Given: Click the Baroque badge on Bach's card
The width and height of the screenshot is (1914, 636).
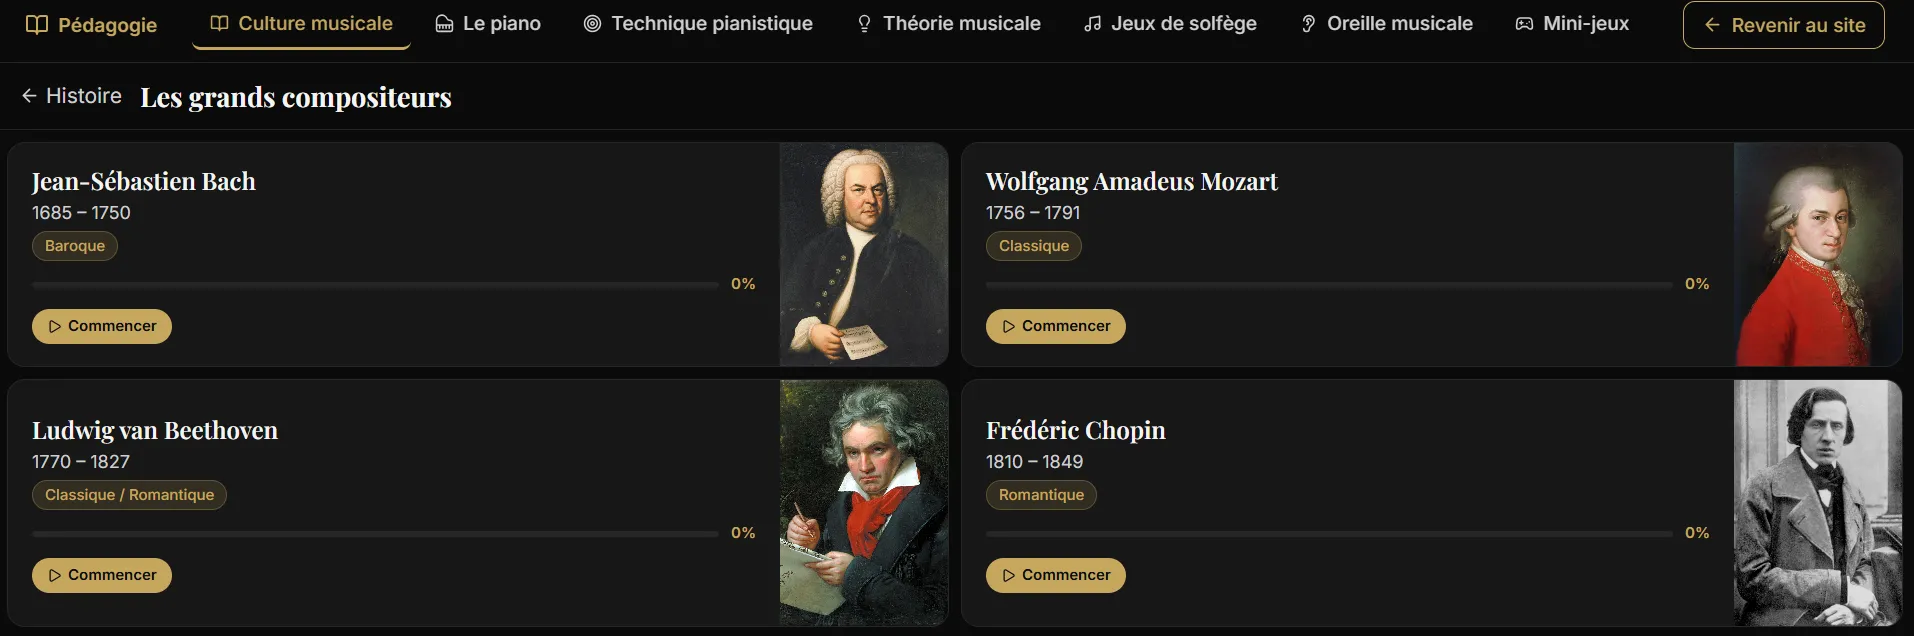Looking at the screenshot, I should click(74, 246).
